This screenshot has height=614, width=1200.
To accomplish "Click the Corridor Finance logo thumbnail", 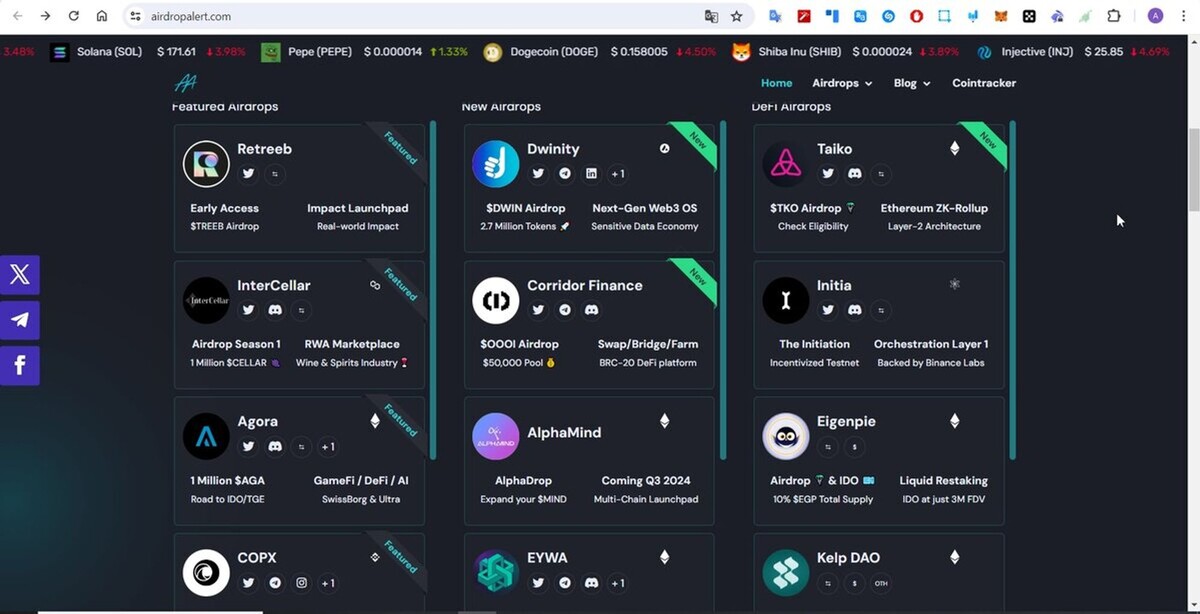I will pyautogui.click(x=495, y=300).
